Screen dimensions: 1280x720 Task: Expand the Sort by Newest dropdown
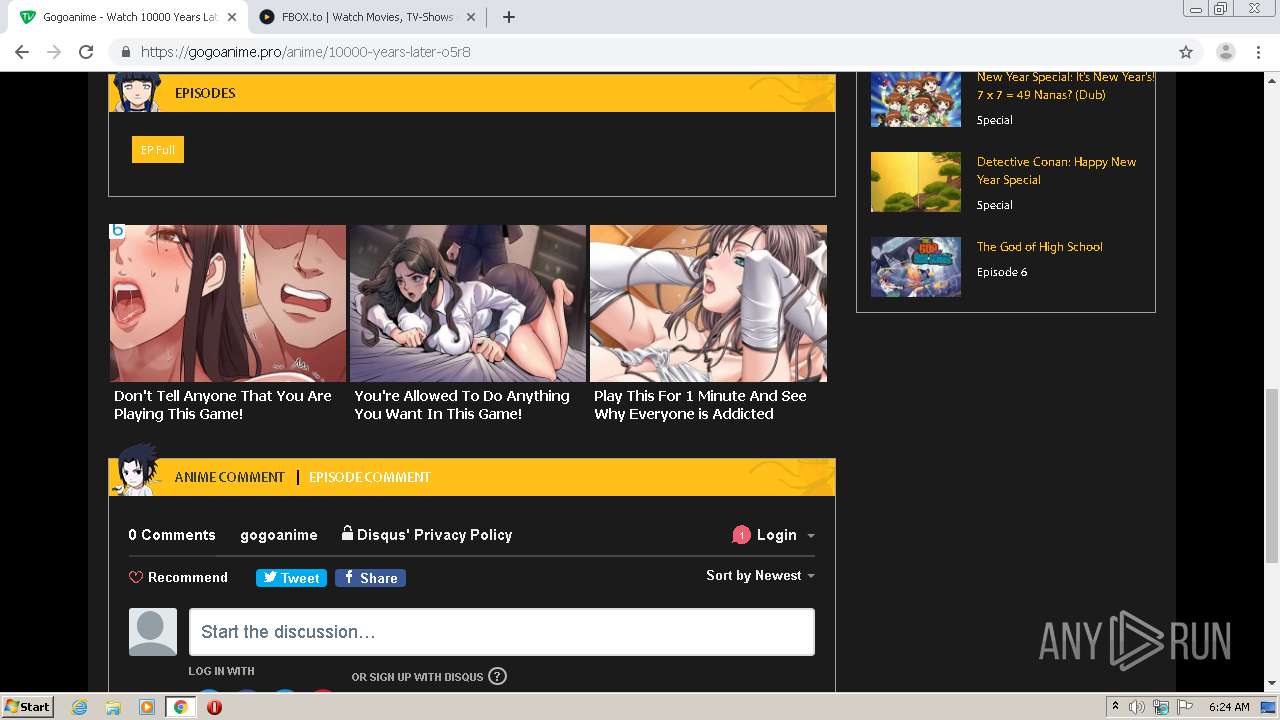click(x=760, y=575)
